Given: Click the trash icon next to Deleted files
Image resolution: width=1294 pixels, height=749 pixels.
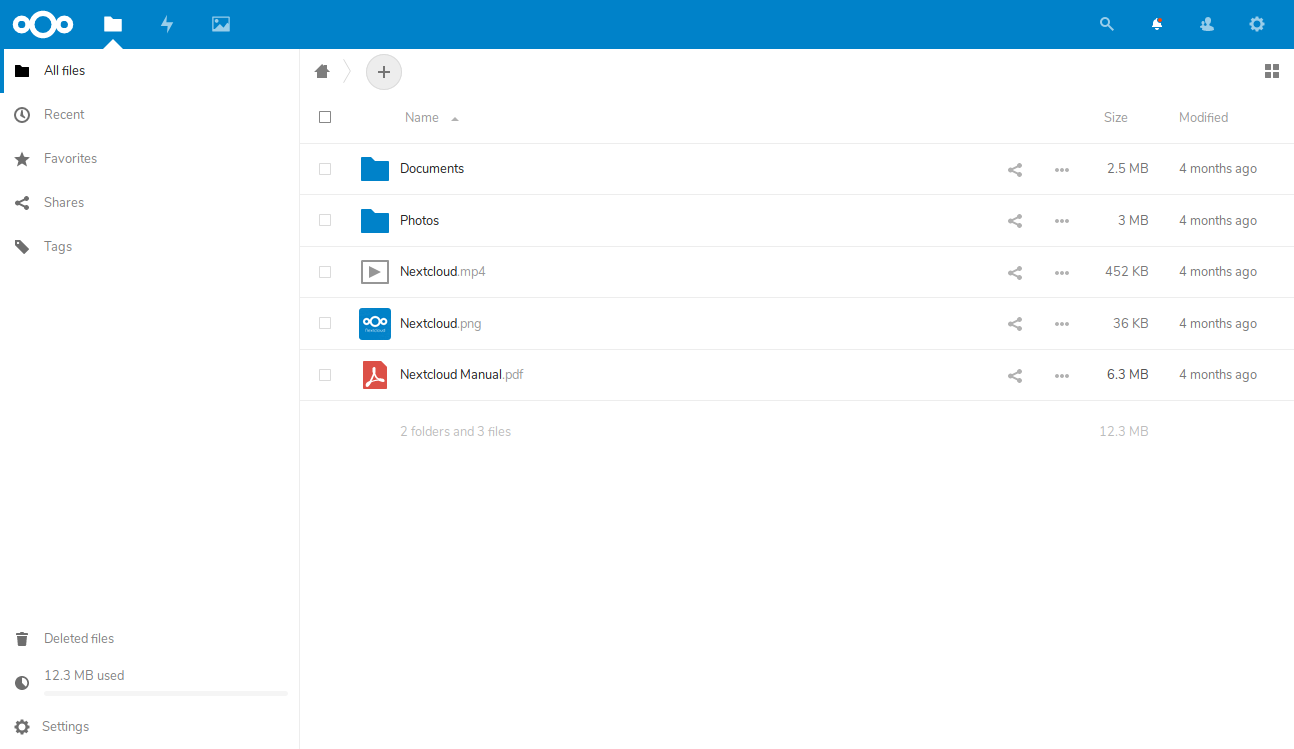Looking at the screenshot, I should tap(22, 639).
